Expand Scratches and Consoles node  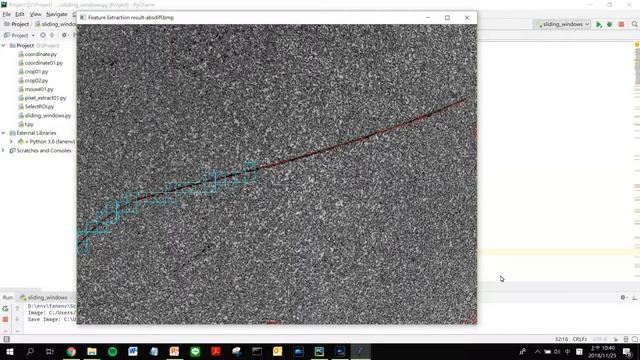click(x=4, y=151)
